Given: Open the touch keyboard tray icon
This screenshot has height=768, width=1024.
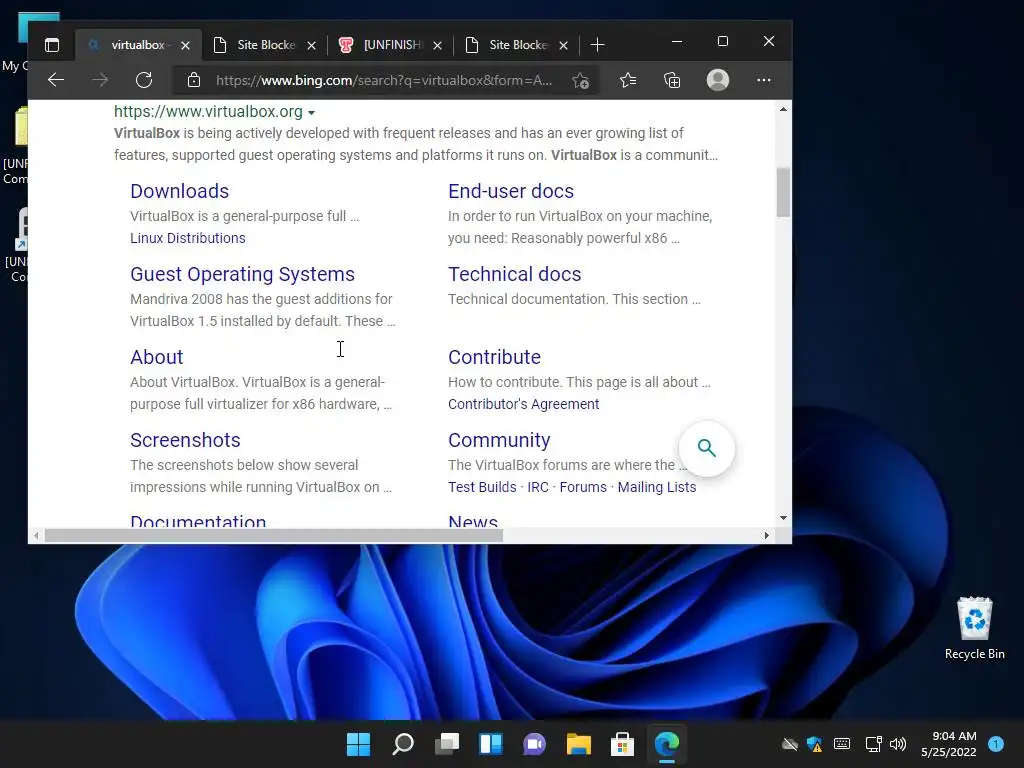Looking at the screenshot, I should (x=842, y=744).
